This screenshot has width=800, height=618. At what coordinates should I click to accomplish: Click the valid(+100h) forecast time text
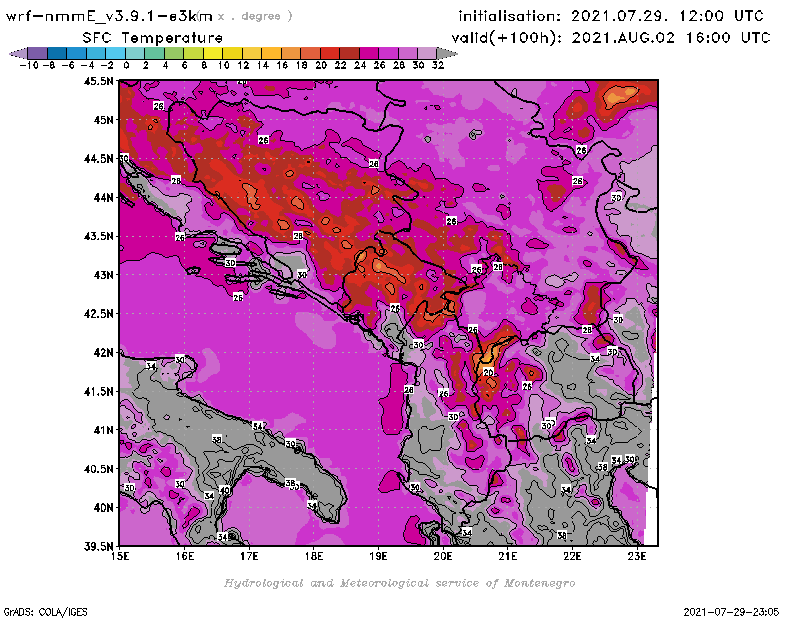614,36
